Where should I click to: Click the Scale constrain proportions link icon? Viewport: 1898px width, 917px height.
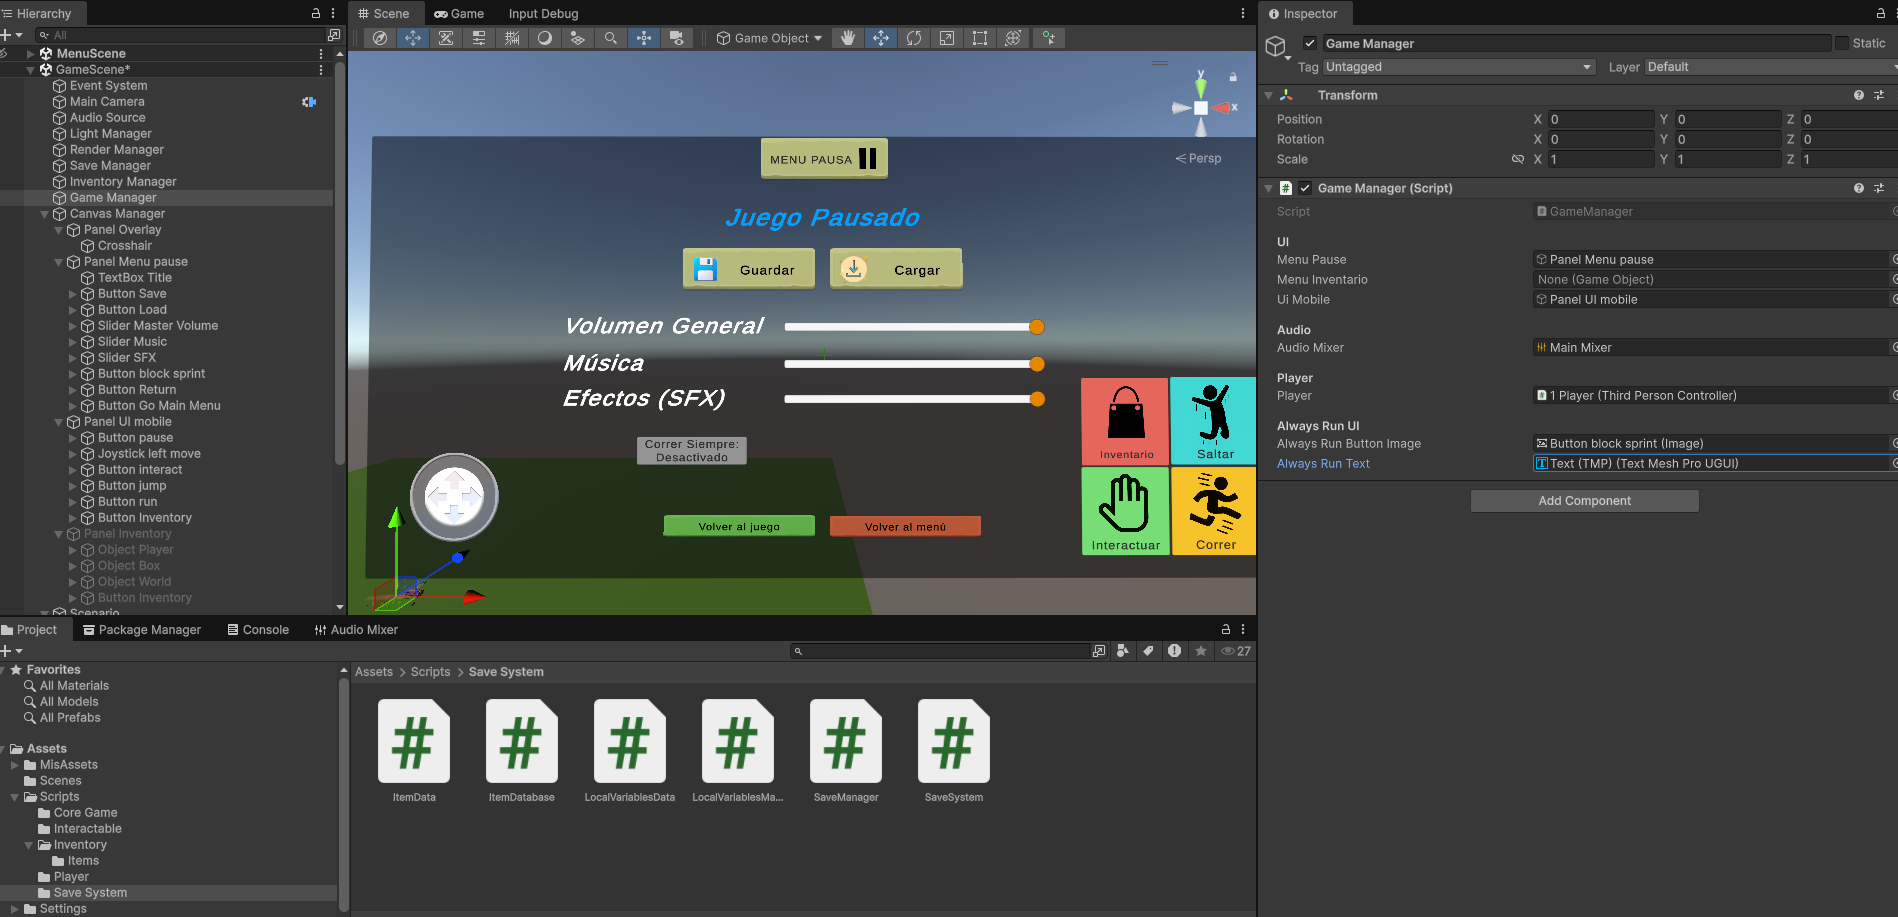click(1517, 159)
